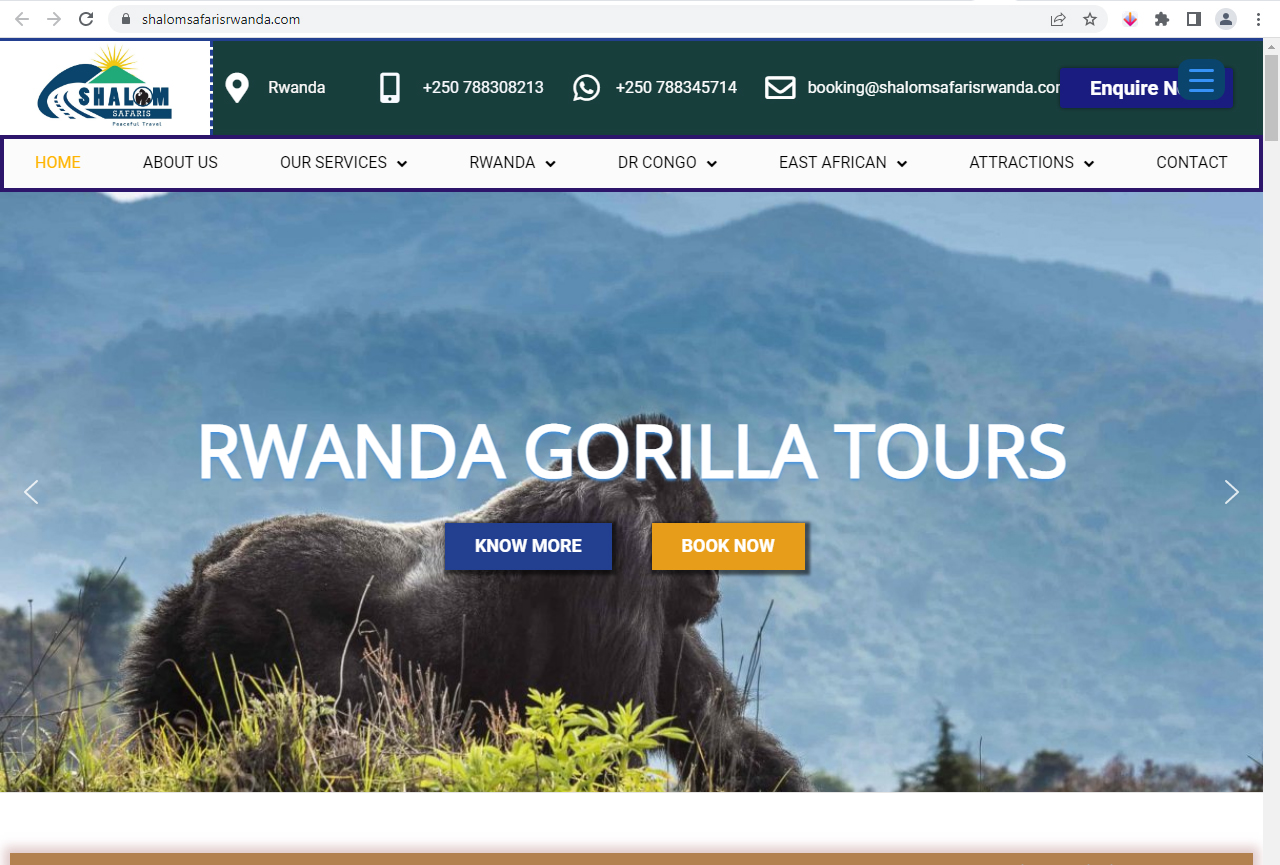Screen dimensions: 1280x865
Task: Click the mobile phone icon
Action: tap(390, 88)
